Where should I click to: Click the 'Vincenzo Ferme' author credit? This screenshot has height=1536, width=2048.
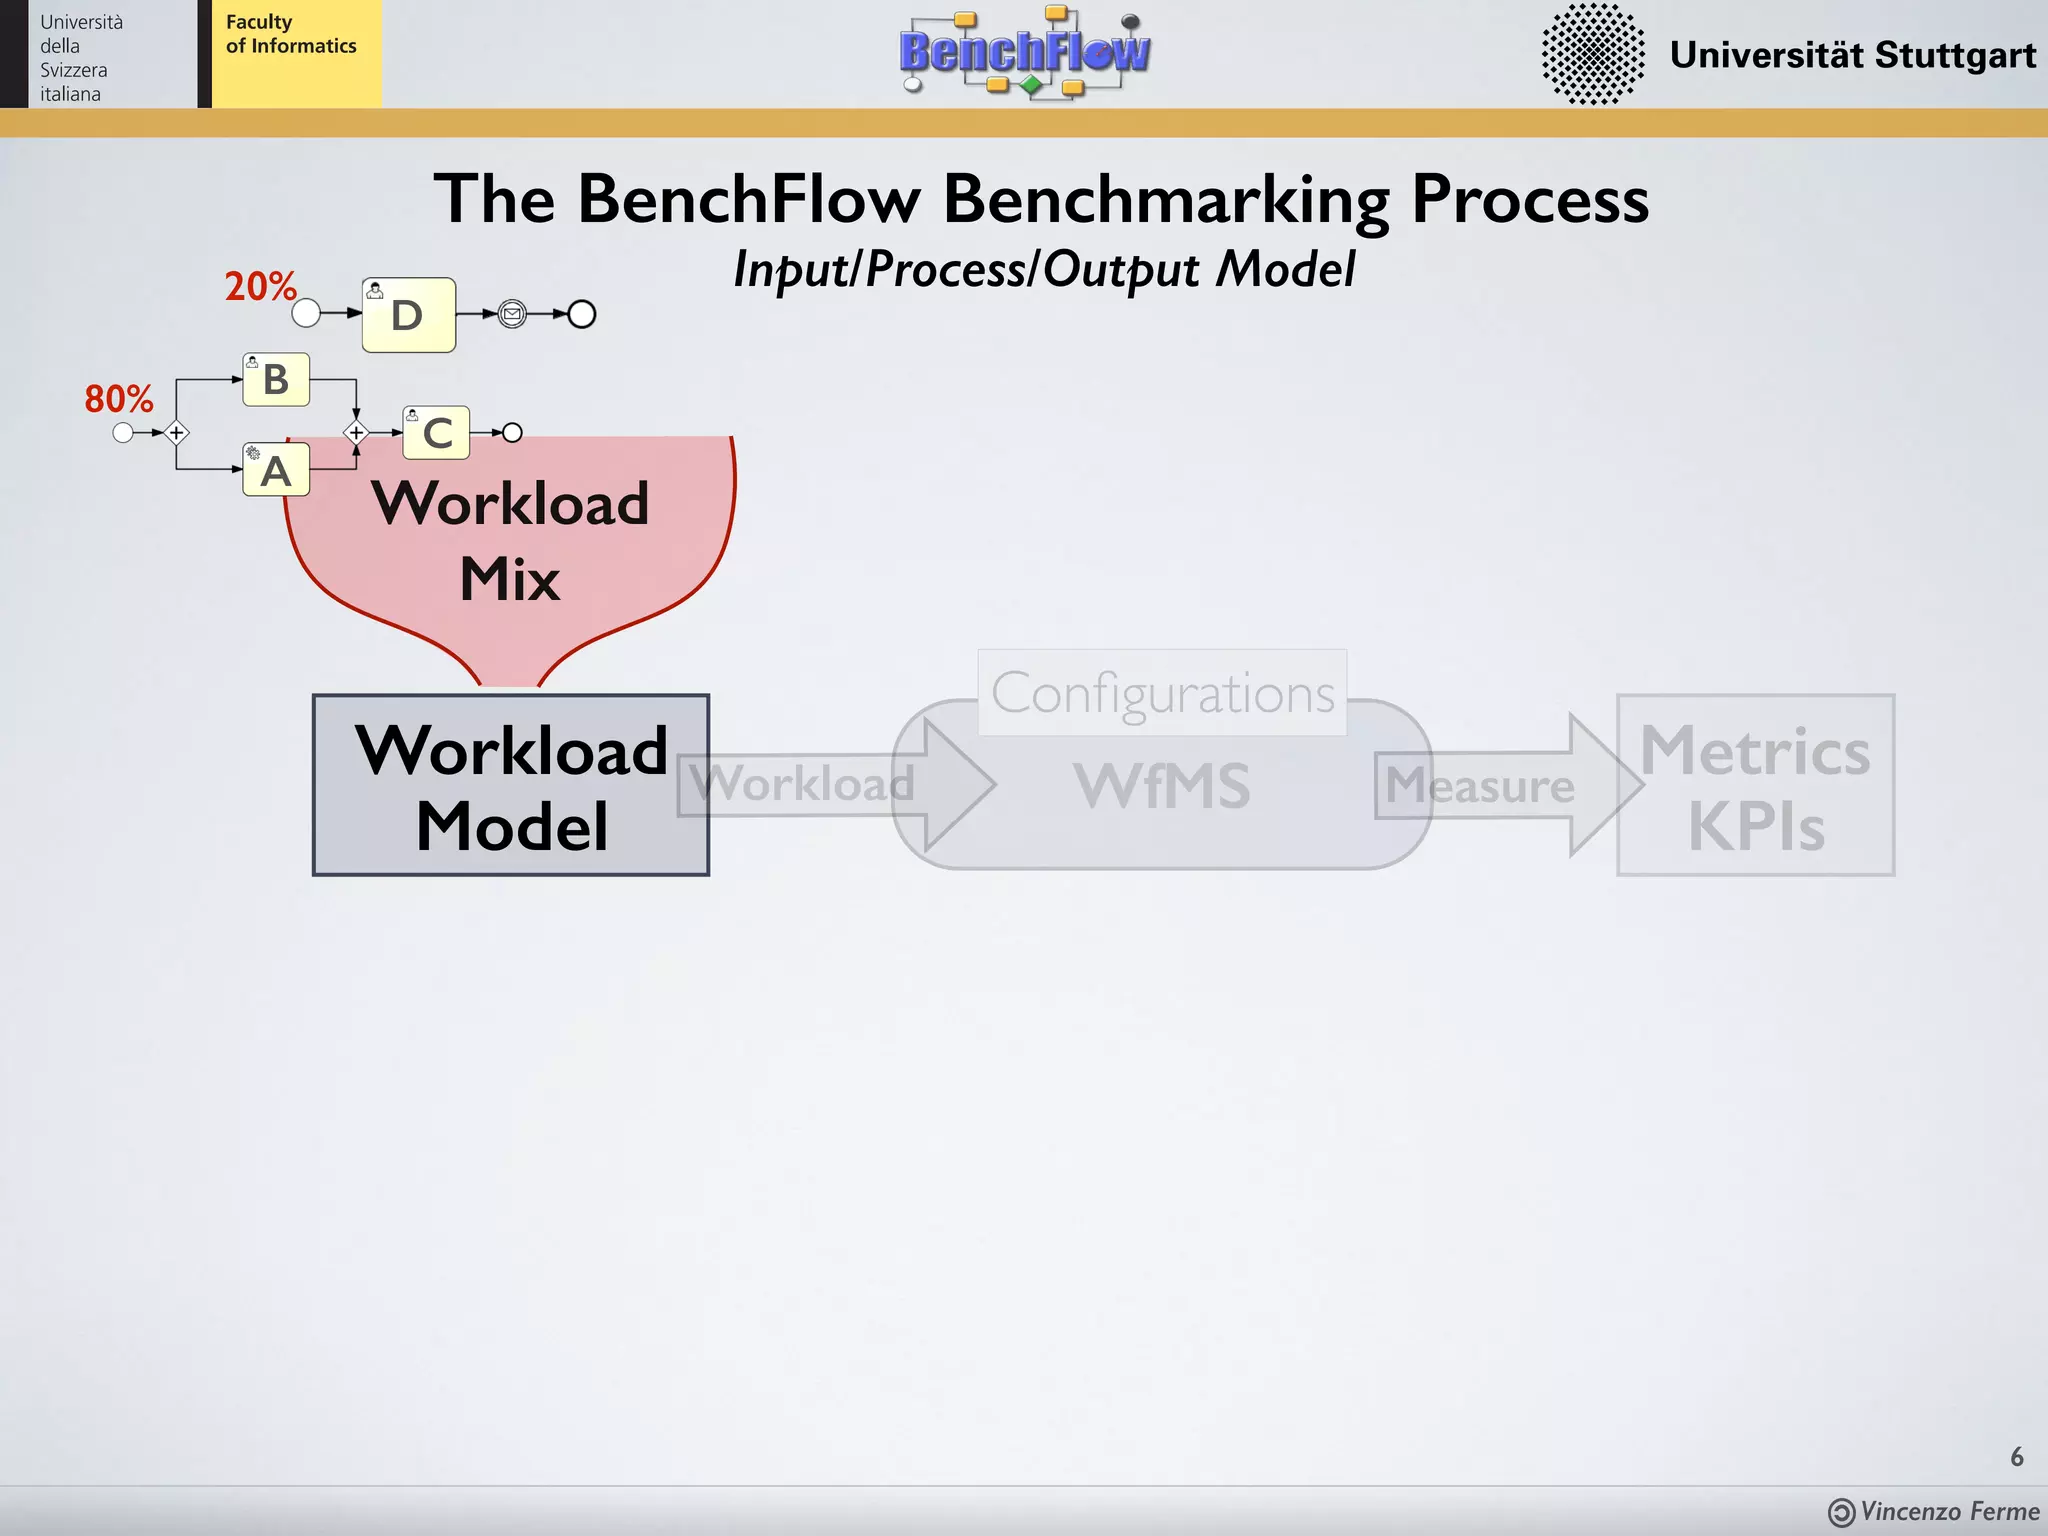1950,1511
